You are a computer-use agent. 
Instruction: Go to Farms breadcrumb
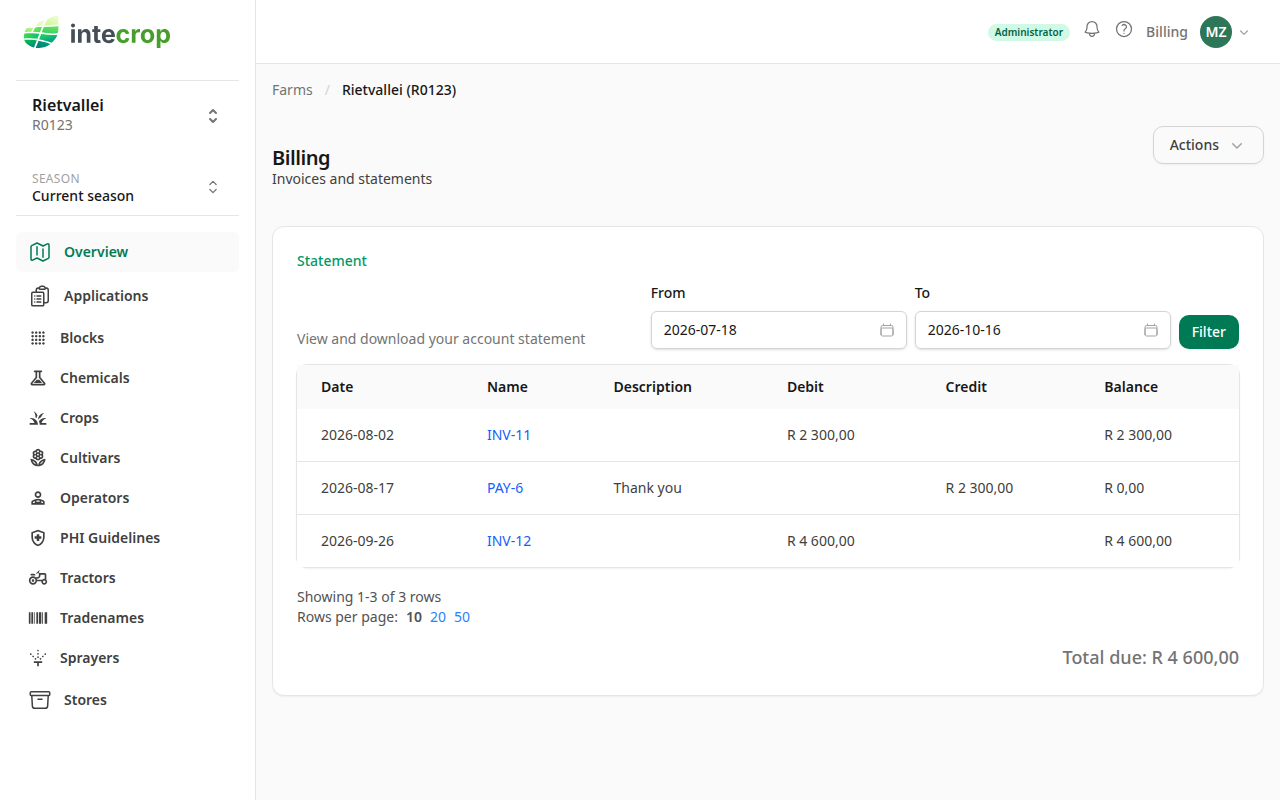click(292, 90)
